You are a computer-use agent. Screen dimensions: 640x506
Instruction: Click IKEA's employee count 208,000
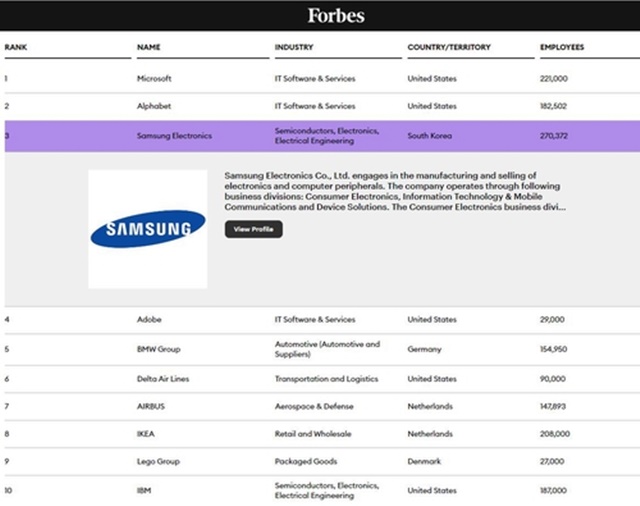pos(555,434)
